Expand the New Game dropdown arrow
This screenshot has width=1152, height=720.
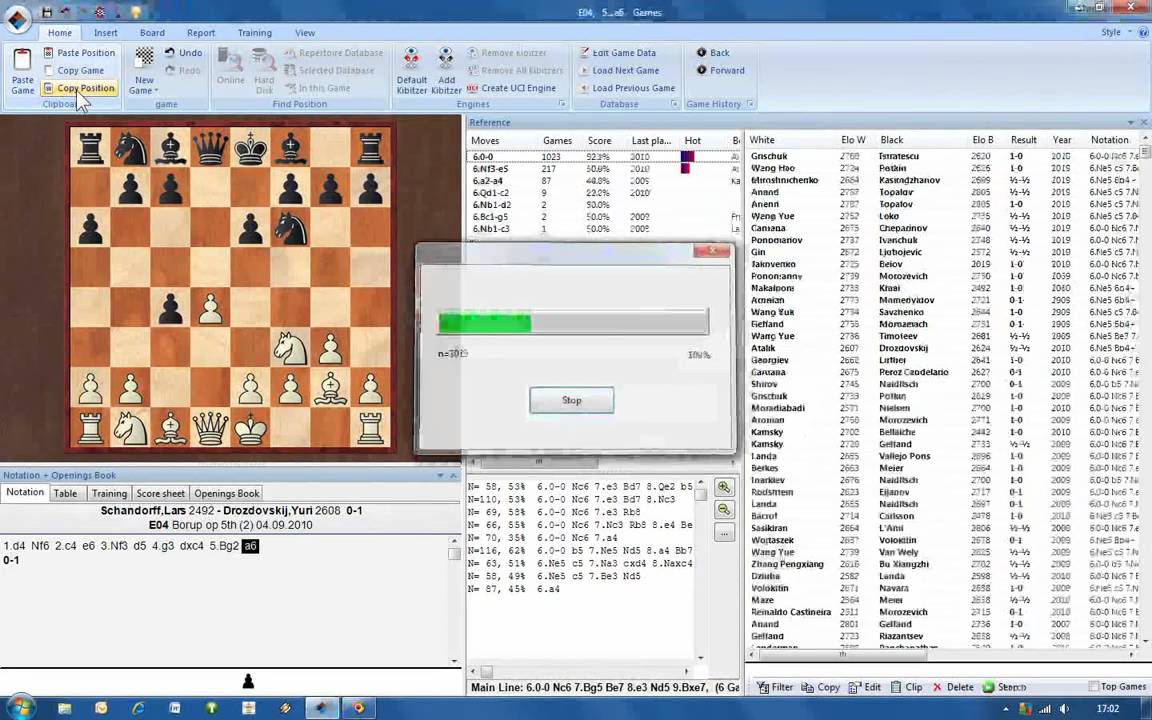pos(156,90)
